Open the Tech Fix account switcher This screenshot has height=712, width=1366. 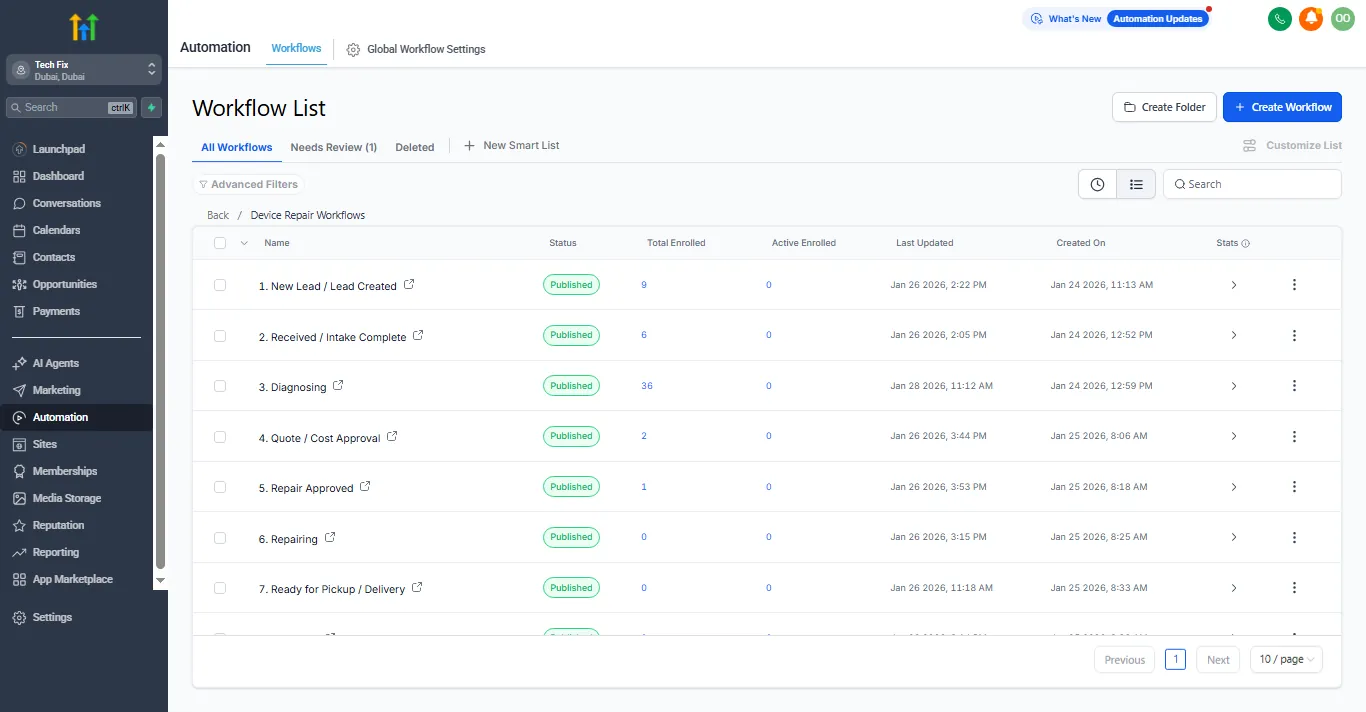(x=84, y=70)
